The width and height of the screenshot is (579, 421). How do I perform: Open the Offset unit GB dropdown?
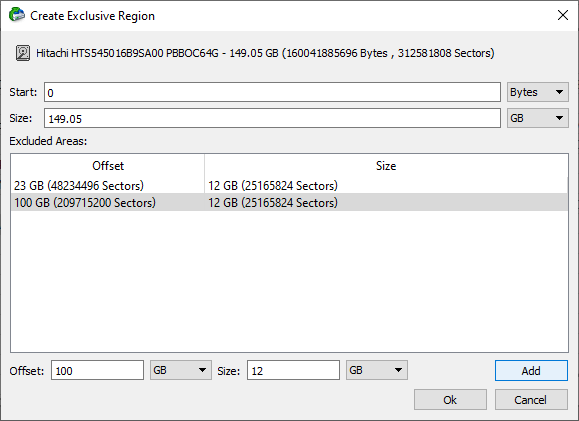click(181, 370)
